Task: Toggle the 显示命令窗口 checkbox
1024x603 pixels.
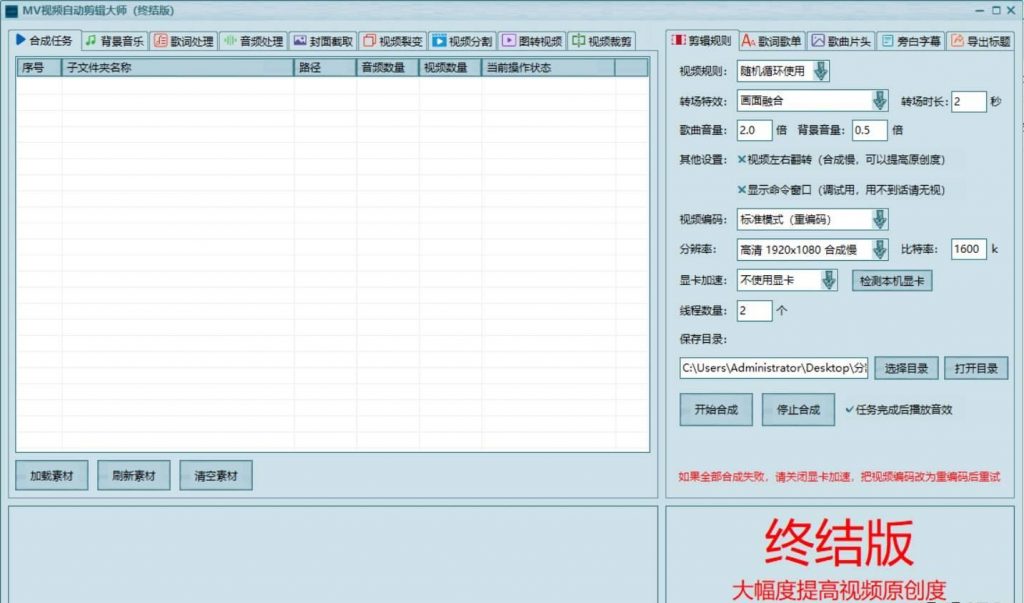Action: (741, 189)
